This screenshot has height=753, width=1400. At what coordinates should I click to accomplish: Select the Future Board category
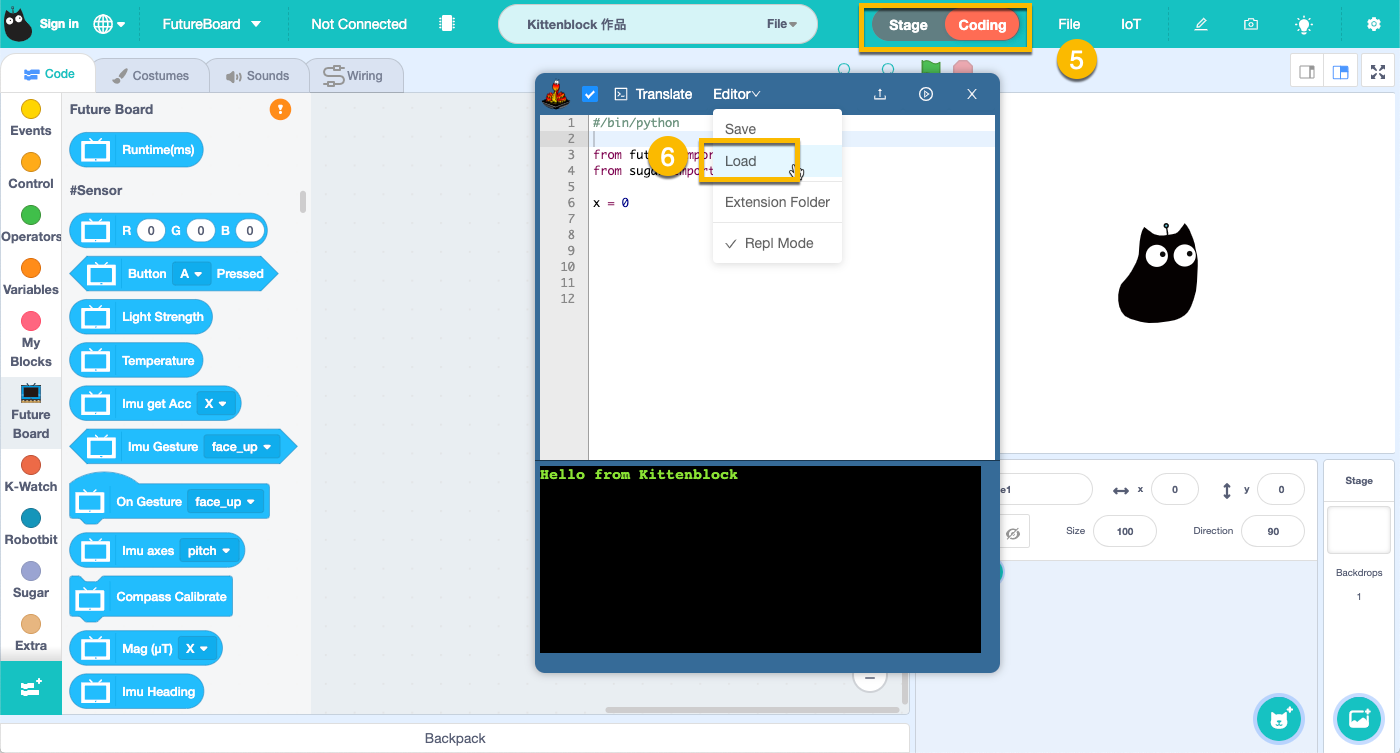31,411
